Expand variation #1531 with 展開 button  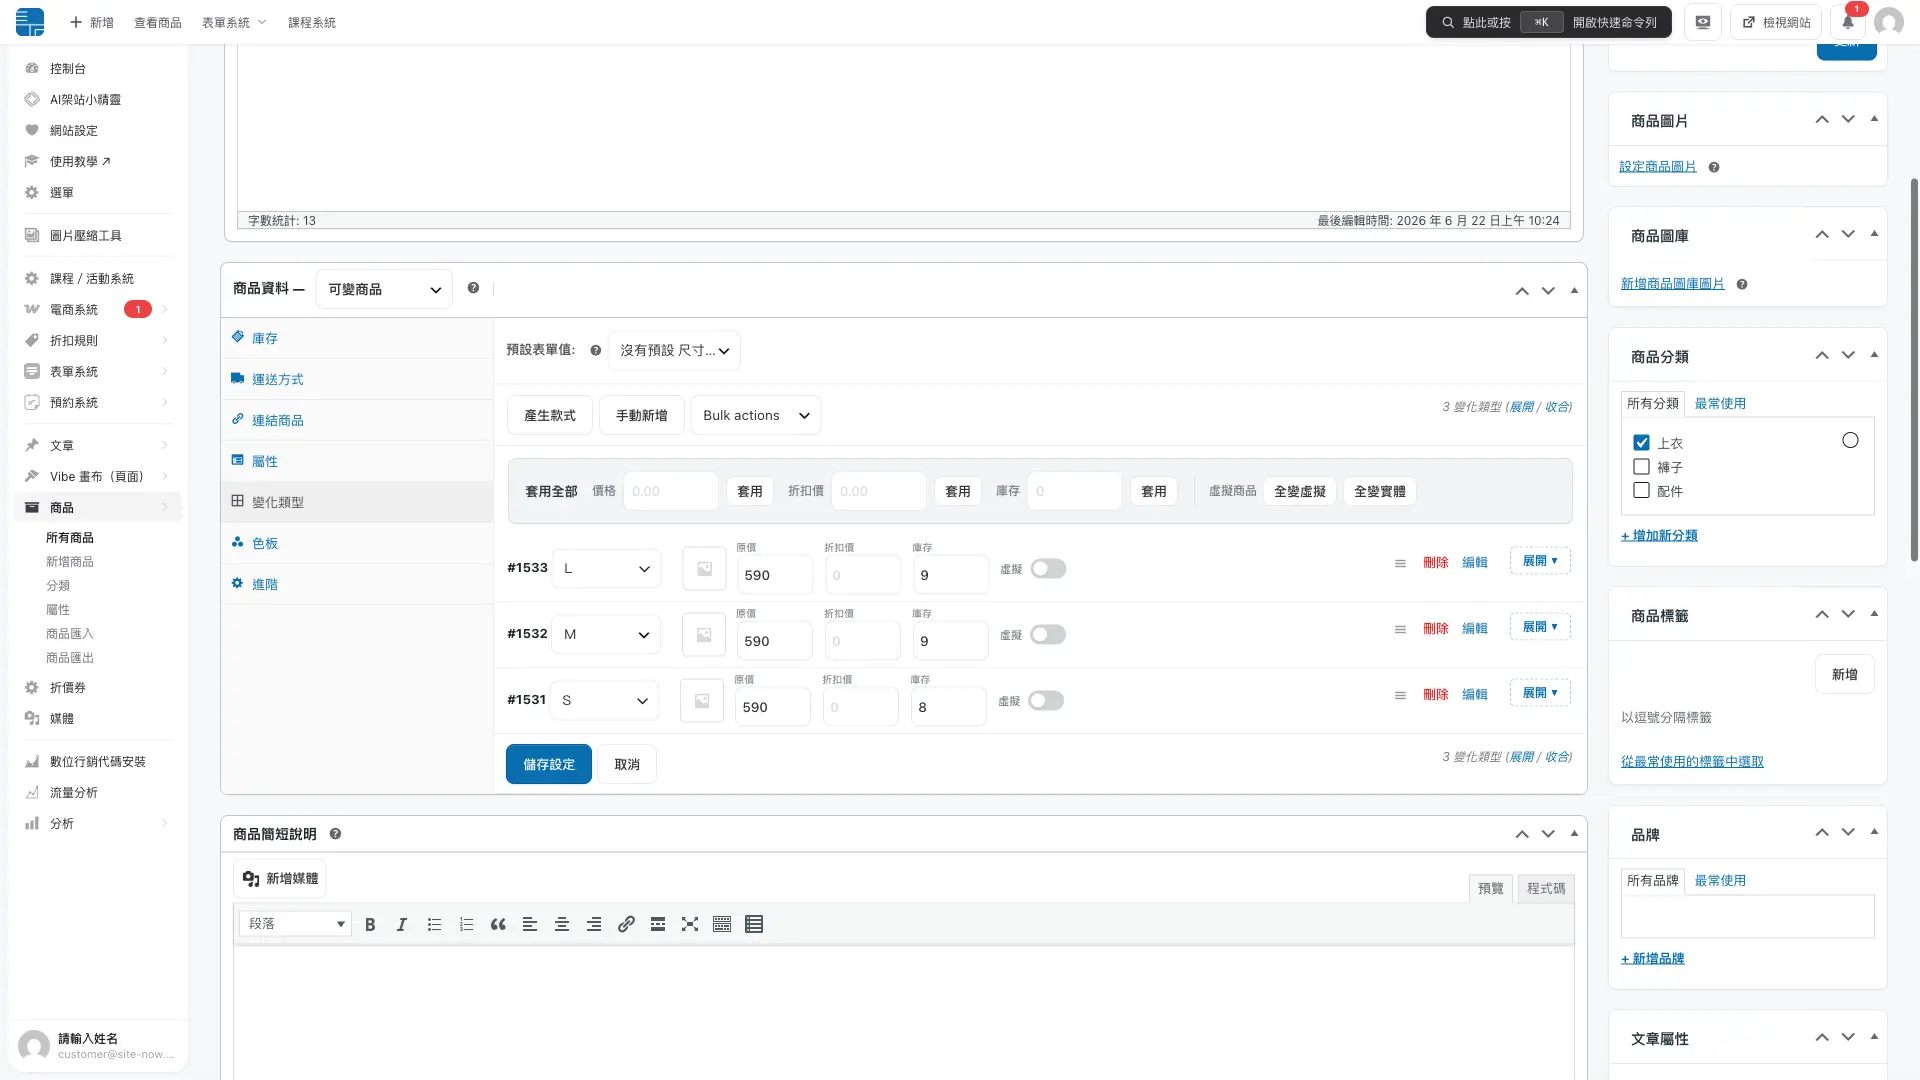[1540, 693]
